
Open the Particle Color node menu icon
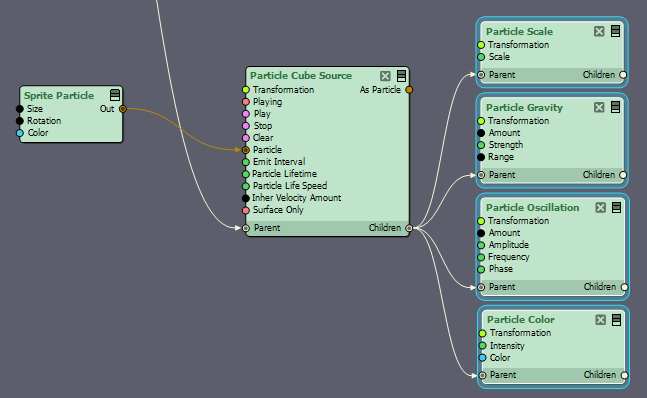(616, 319)
